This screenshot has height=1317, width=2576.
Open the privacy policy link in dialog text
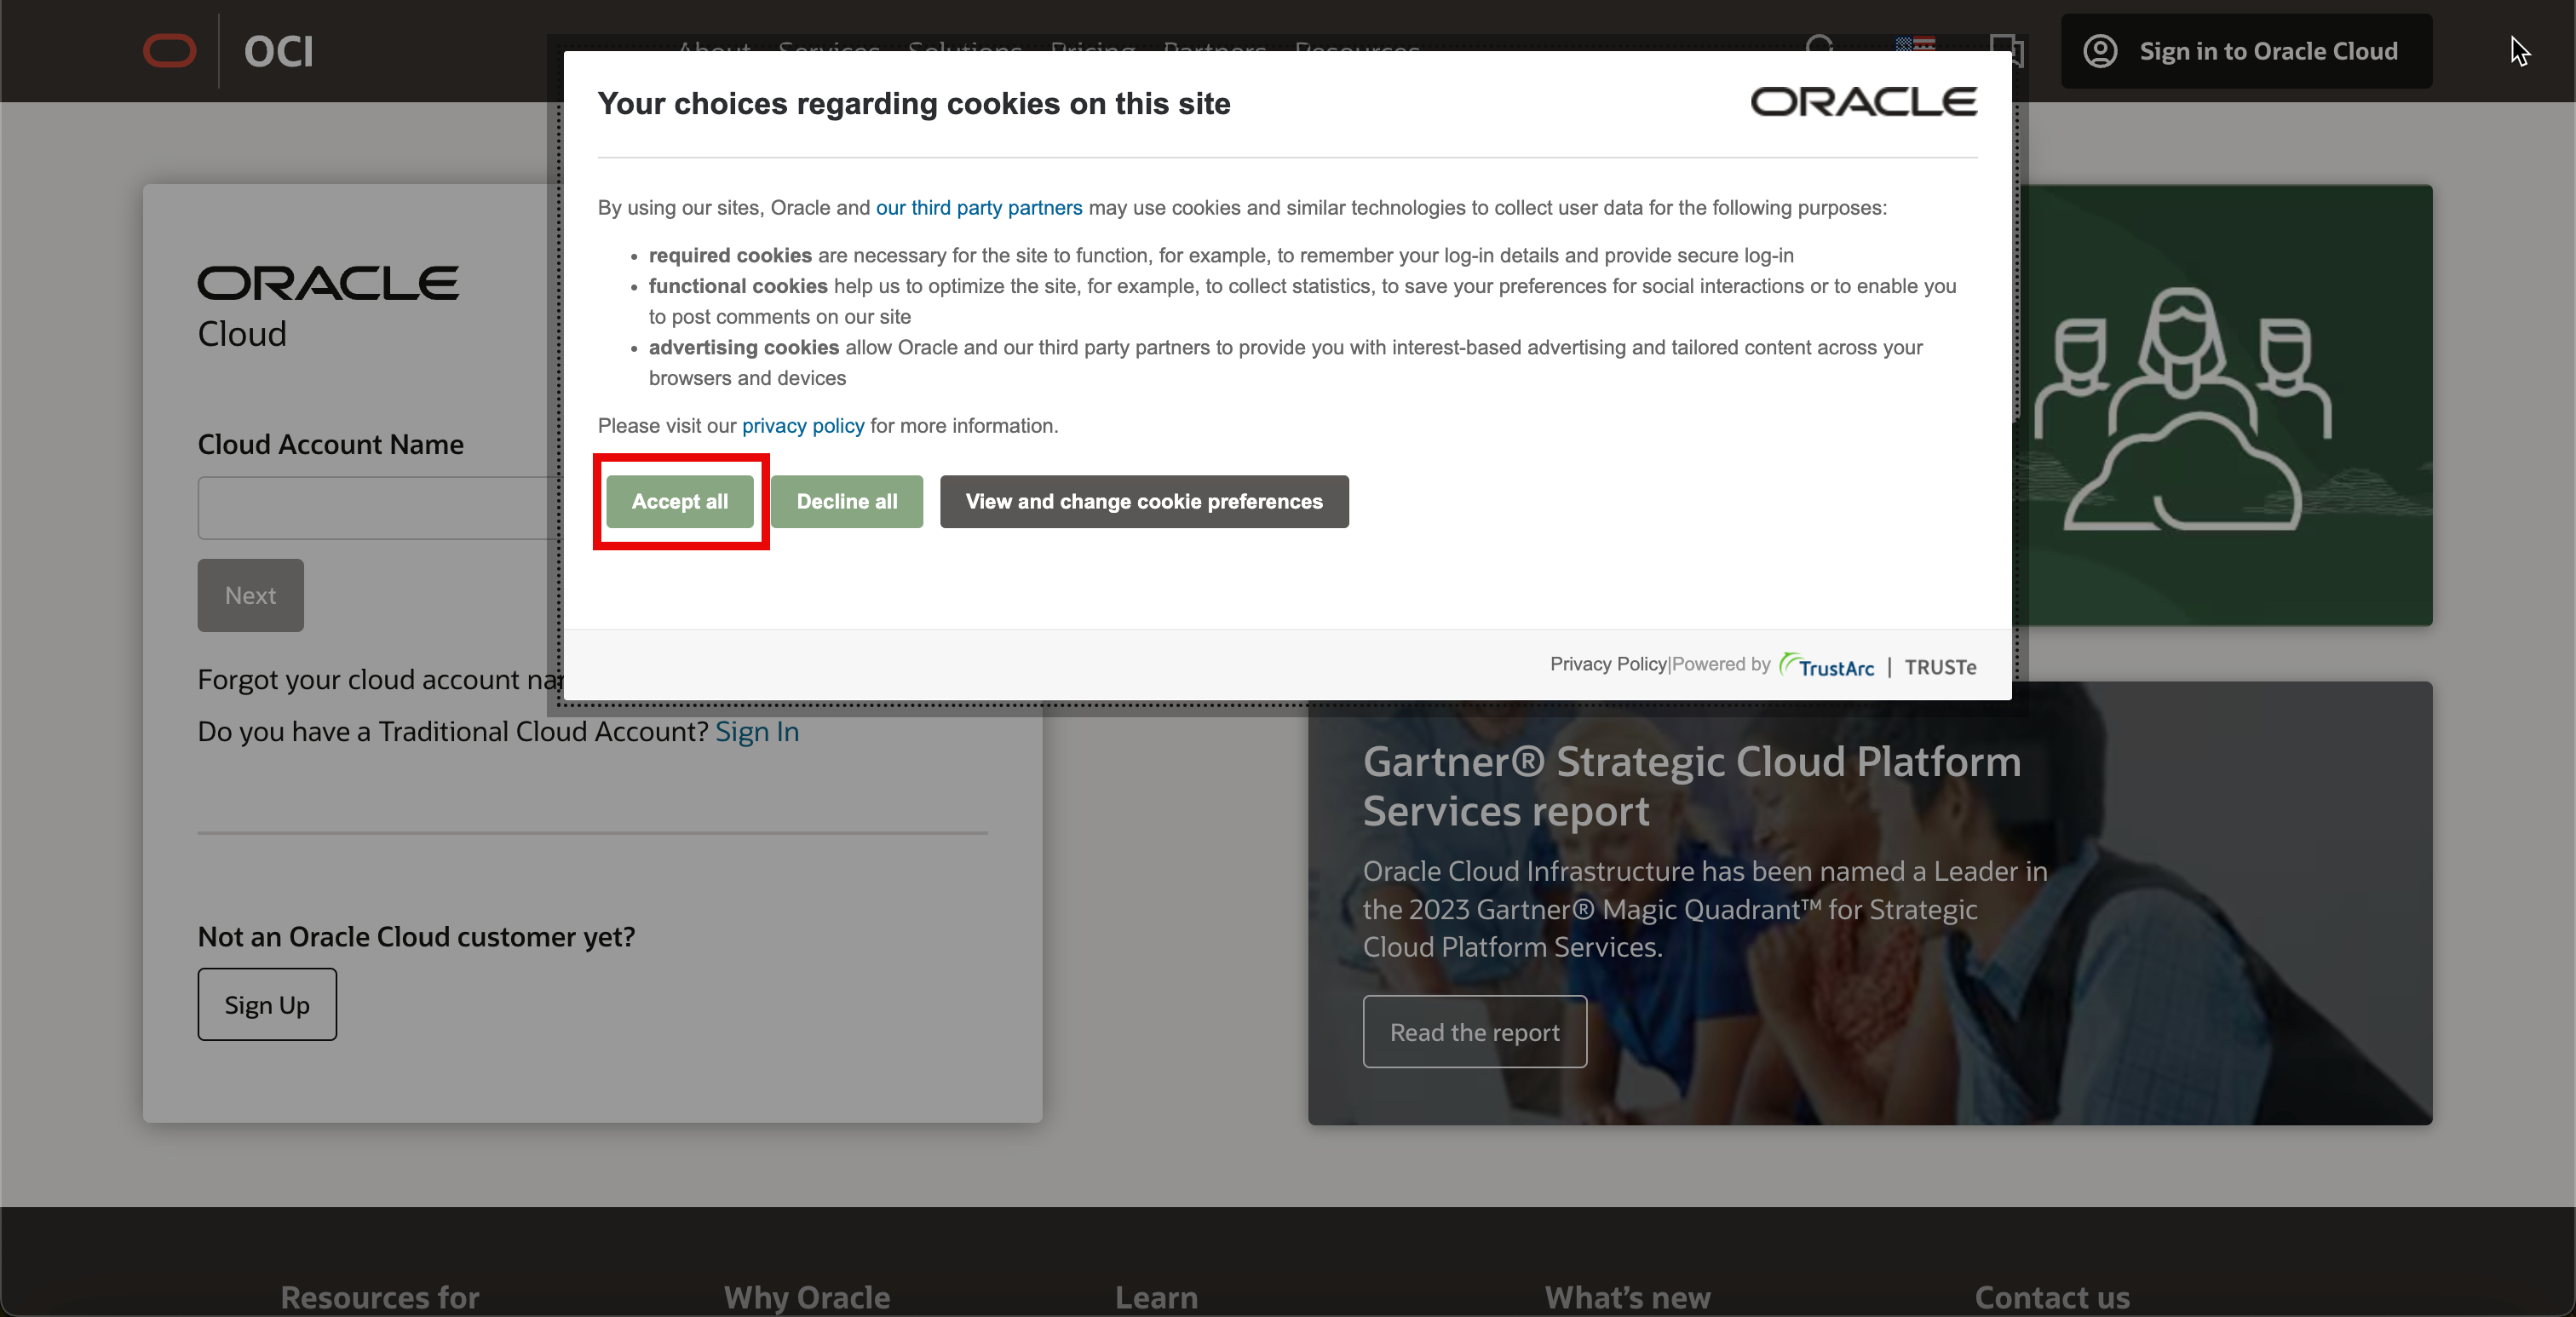click(802, 426)
